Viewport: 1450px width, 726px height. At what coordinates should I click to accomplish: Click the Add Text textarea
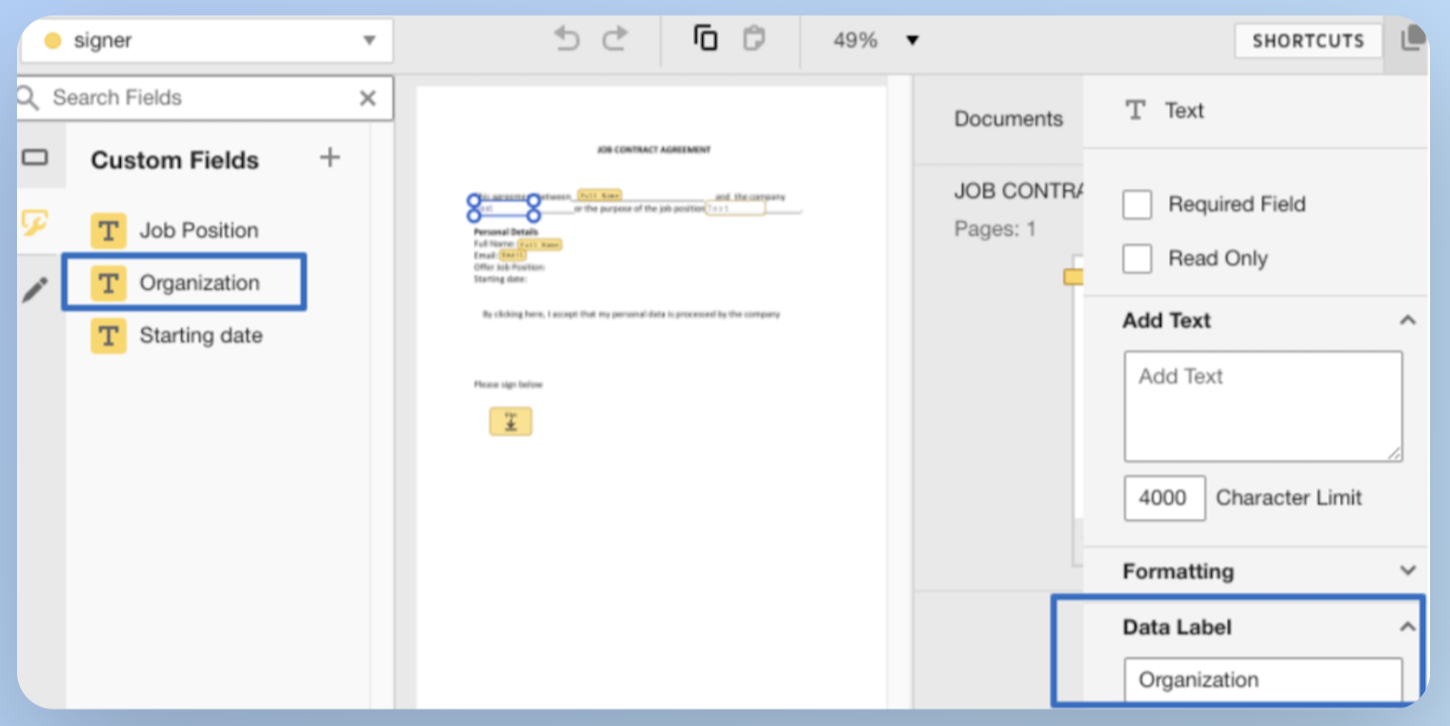1263,406
